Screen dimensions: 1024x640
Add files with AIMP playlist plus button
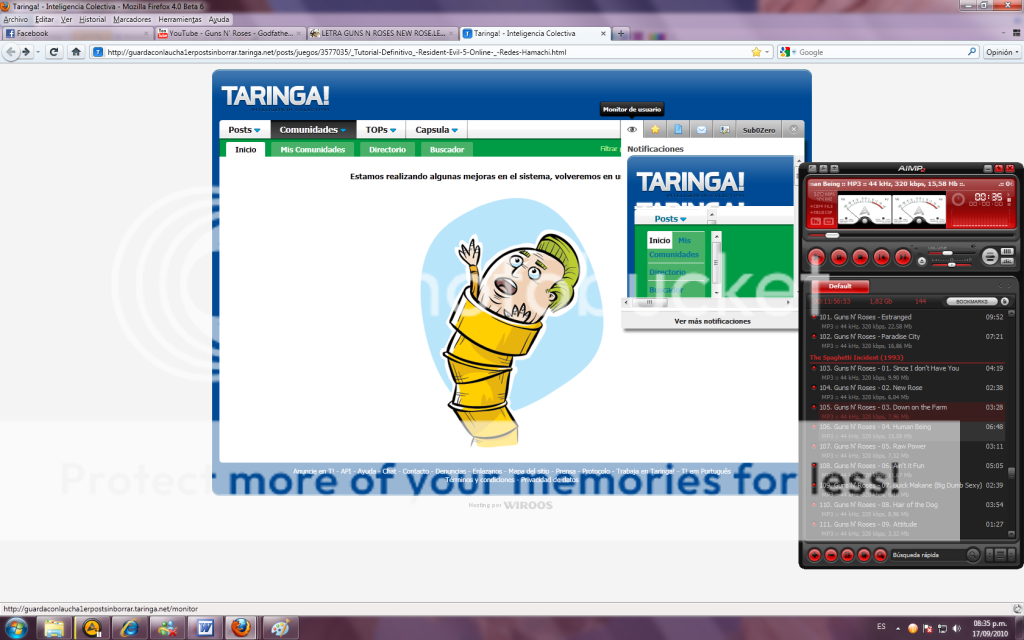pos(814,555)
